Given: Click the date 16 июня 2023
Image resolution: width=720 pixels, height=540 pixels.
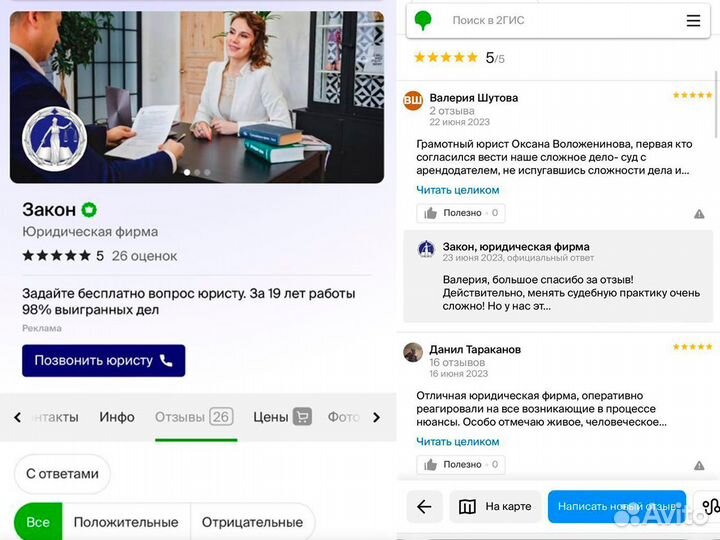Looking at the screenshot, I should (458, 373).
